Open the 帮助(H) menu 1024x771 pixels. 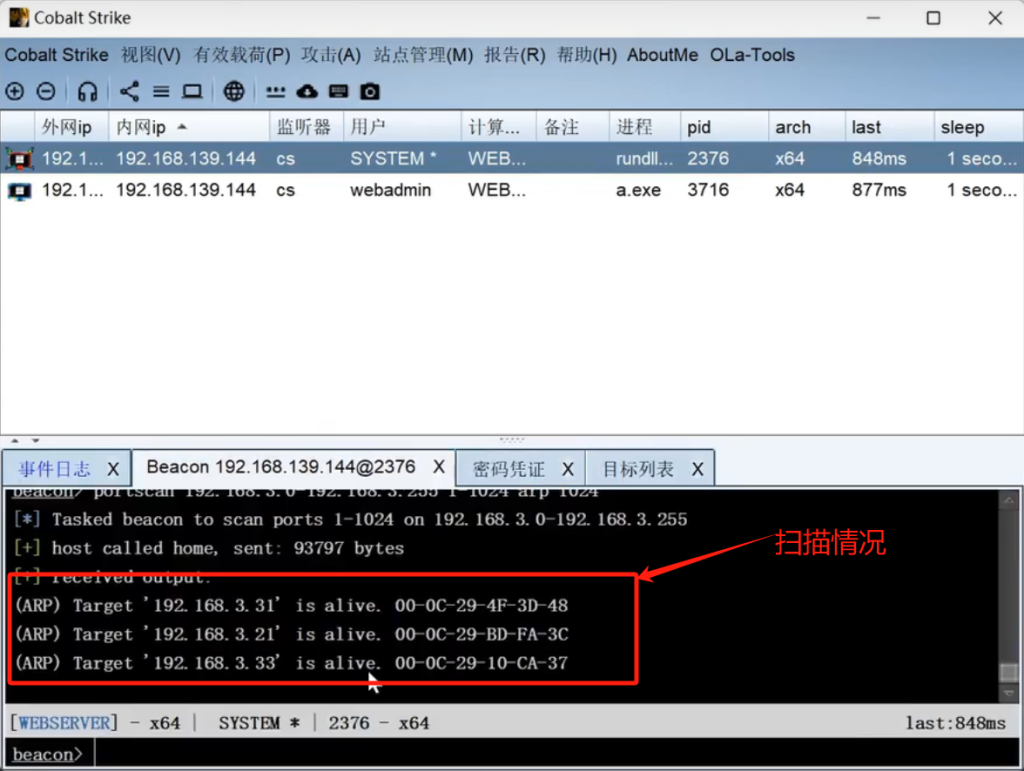[586, 55]
